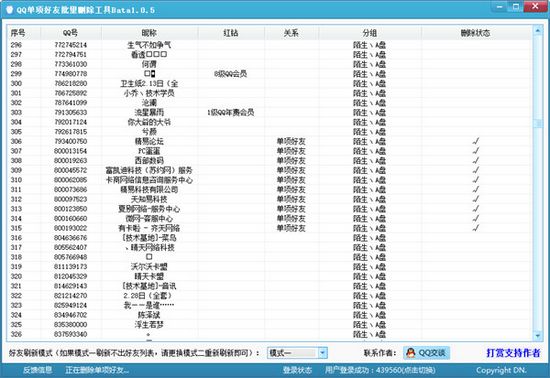Viewport: 550px width, 378px height.
Task: Click the minimize window button
Action: coord(500,7)
